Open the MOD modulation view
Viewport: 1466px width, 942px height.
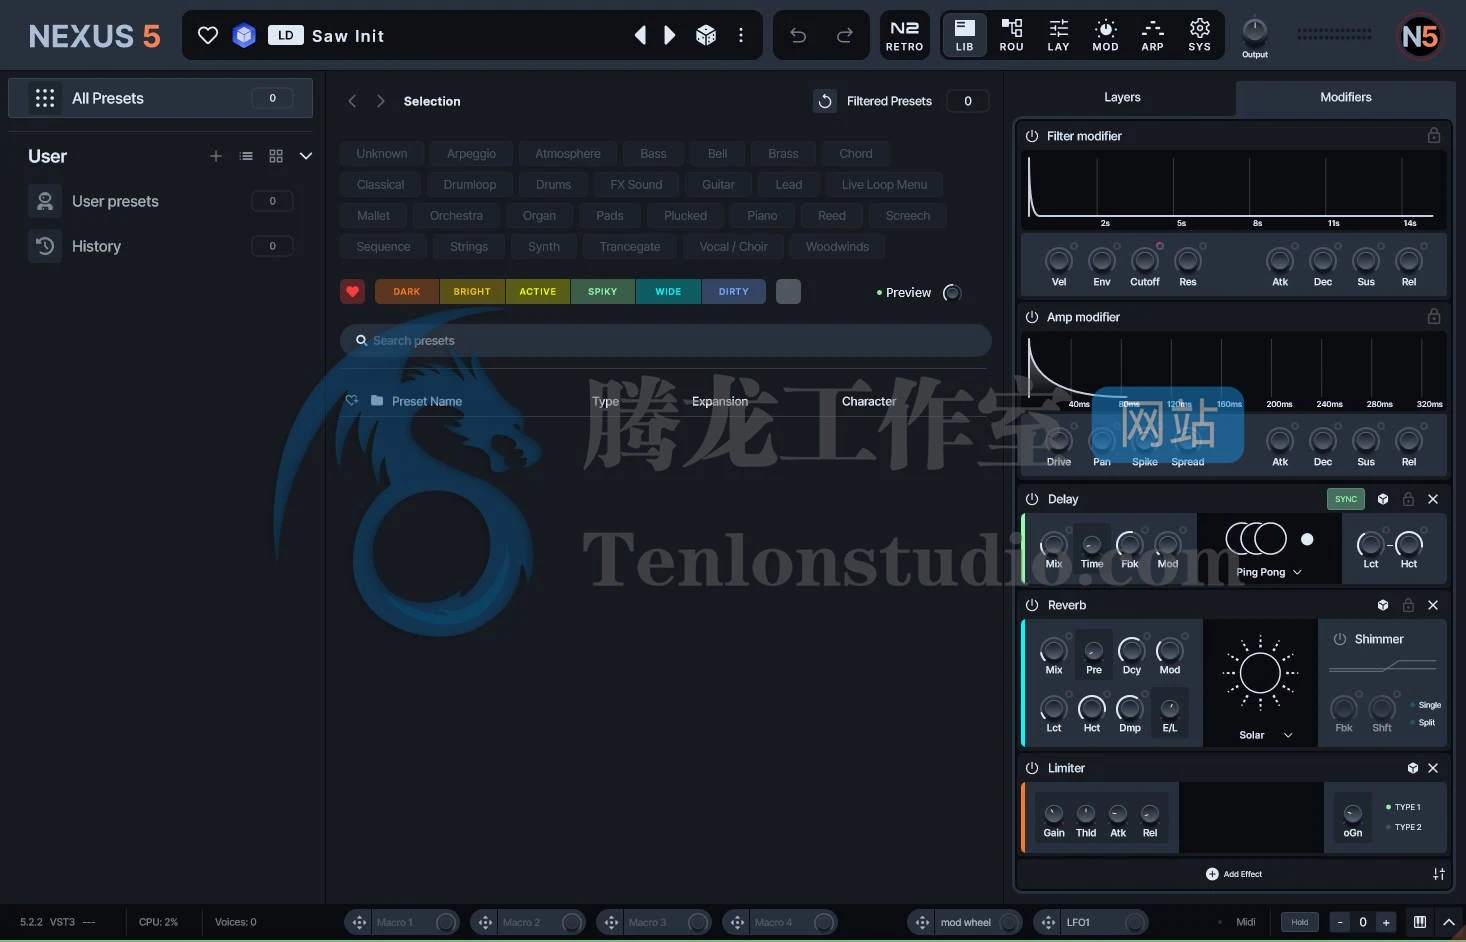click(1105, 36)
